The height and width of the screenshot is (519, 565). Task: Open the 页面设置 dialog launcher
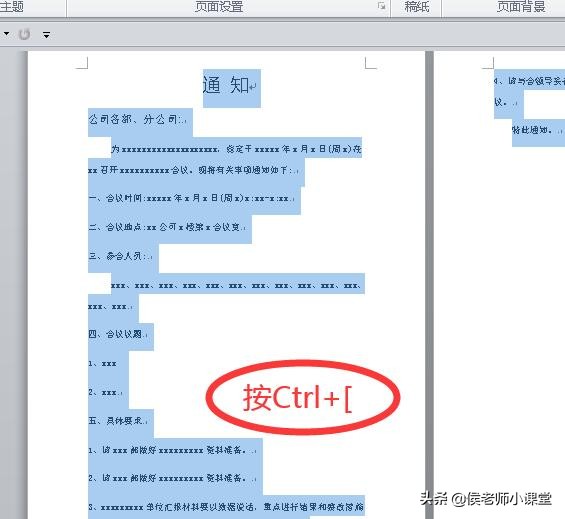pyautogui.click(x=382, y=5)
